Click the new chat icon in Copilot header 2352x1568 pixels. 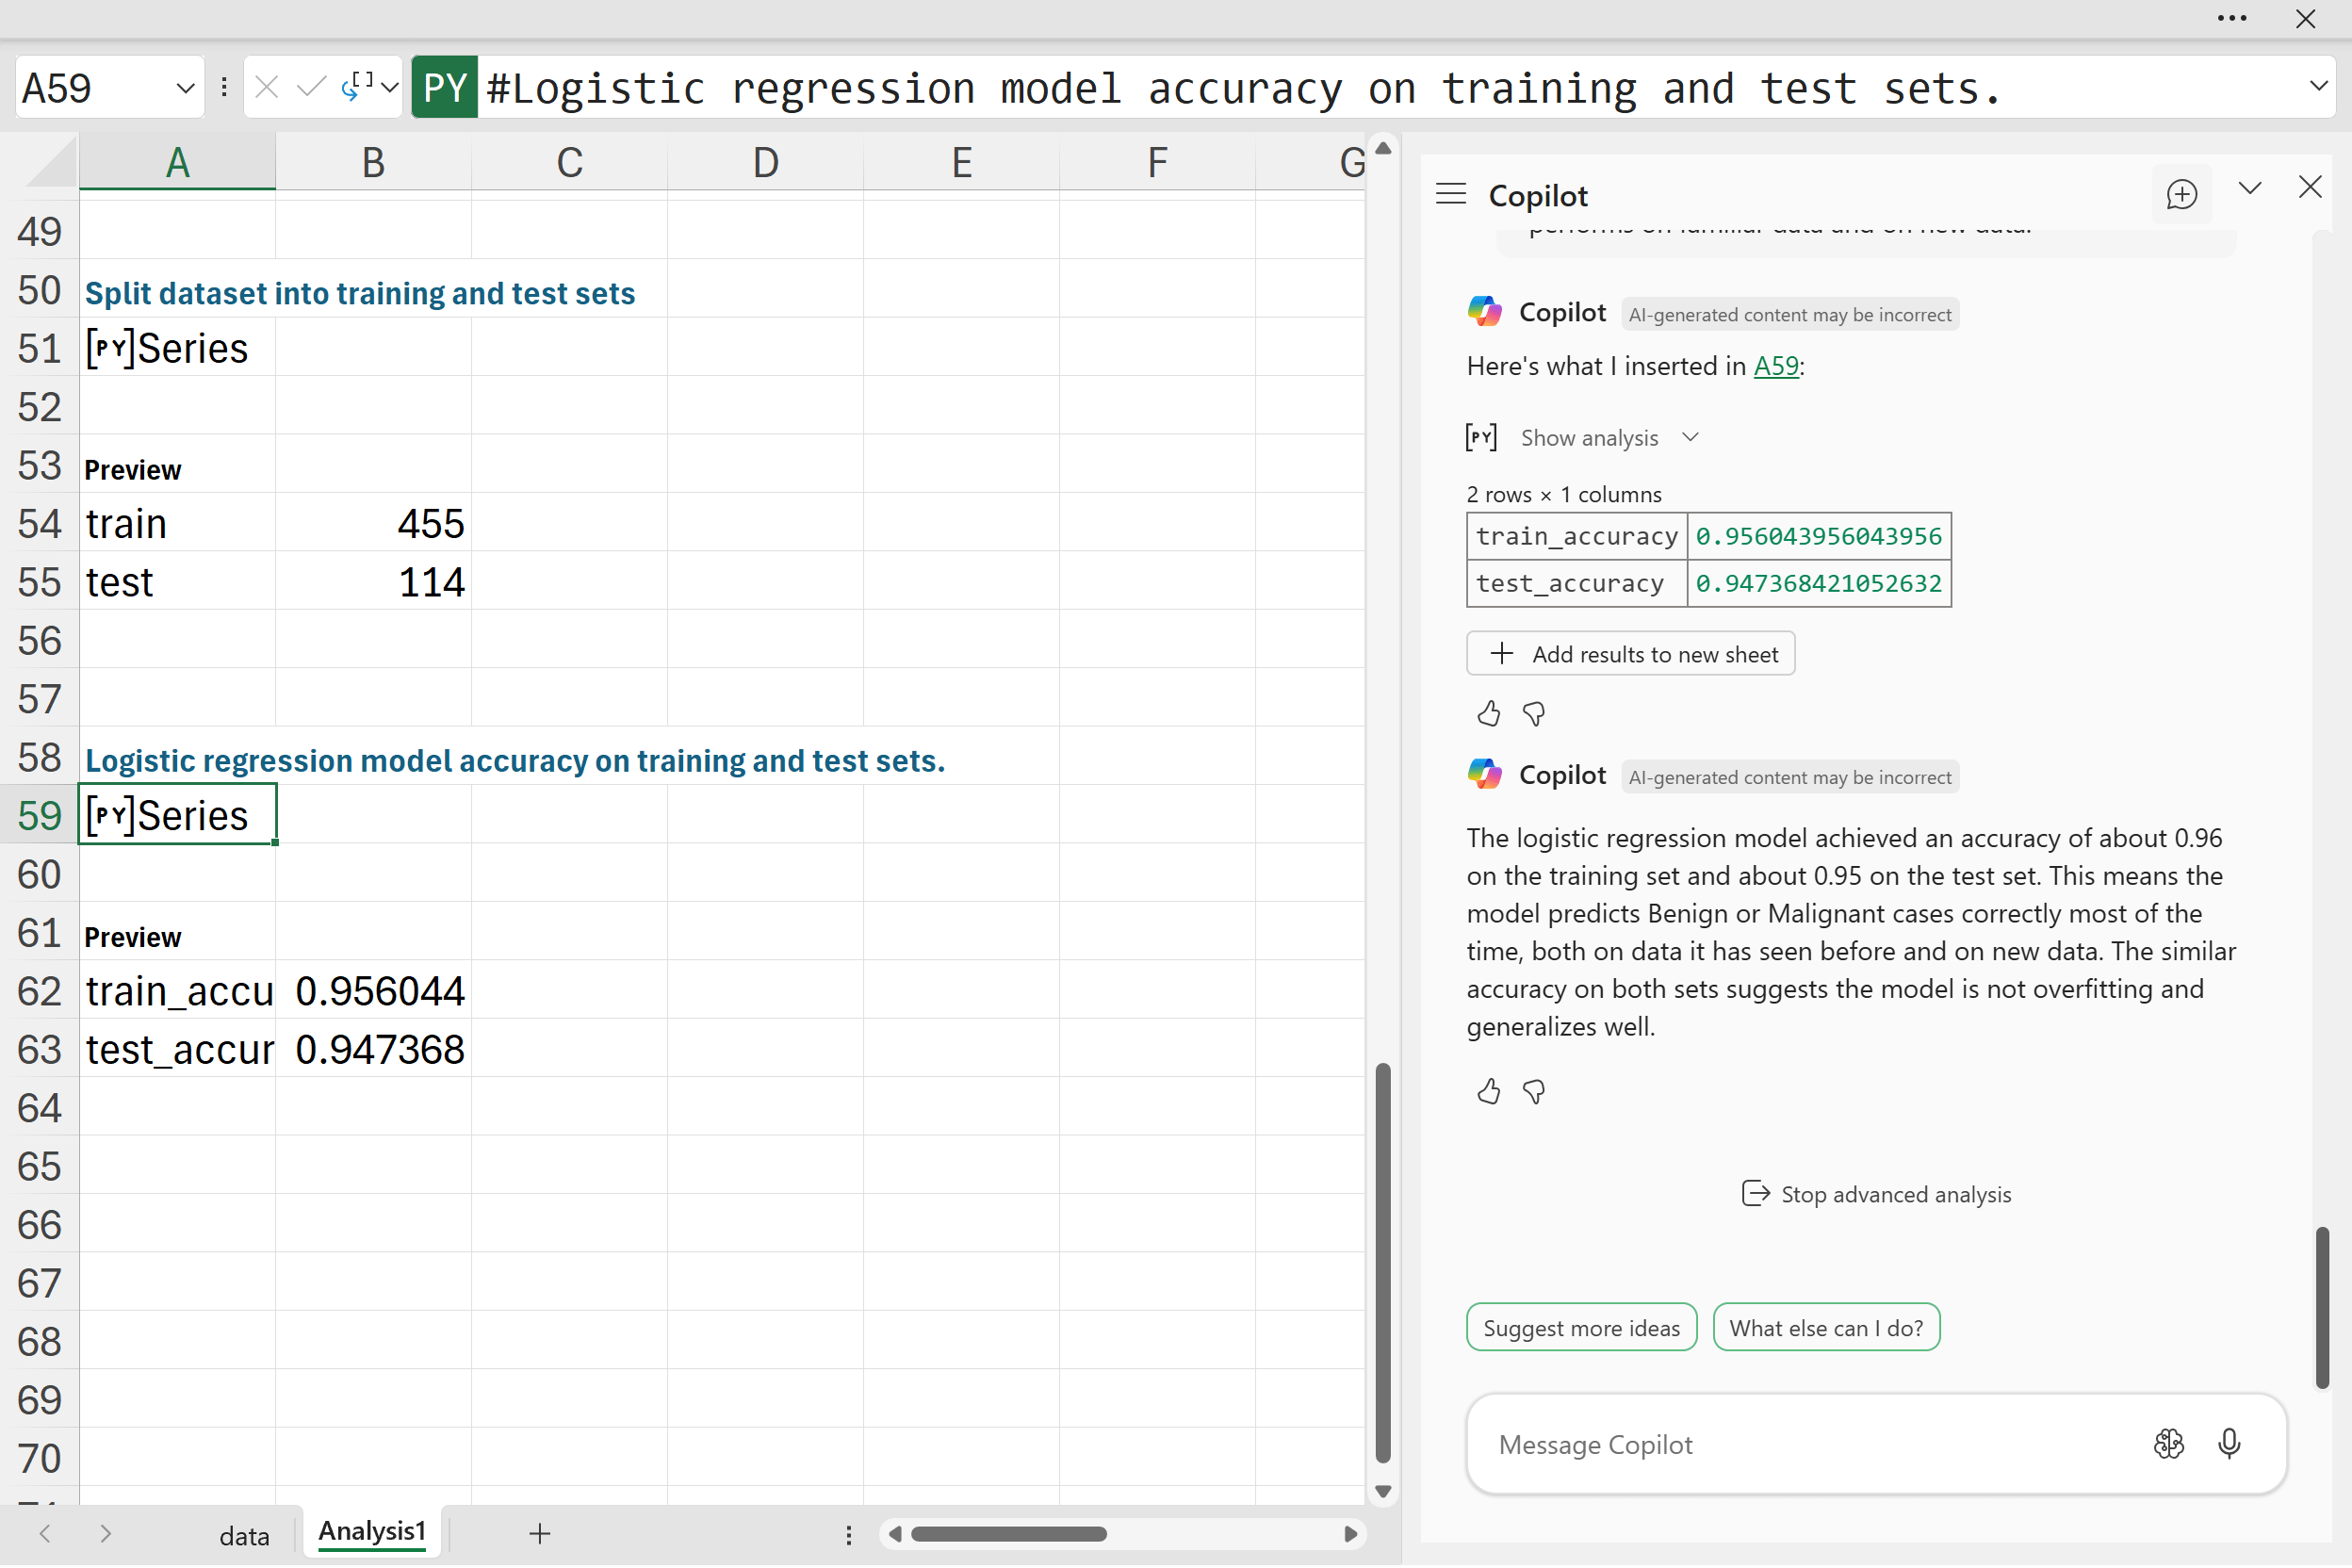(2181, 194)
